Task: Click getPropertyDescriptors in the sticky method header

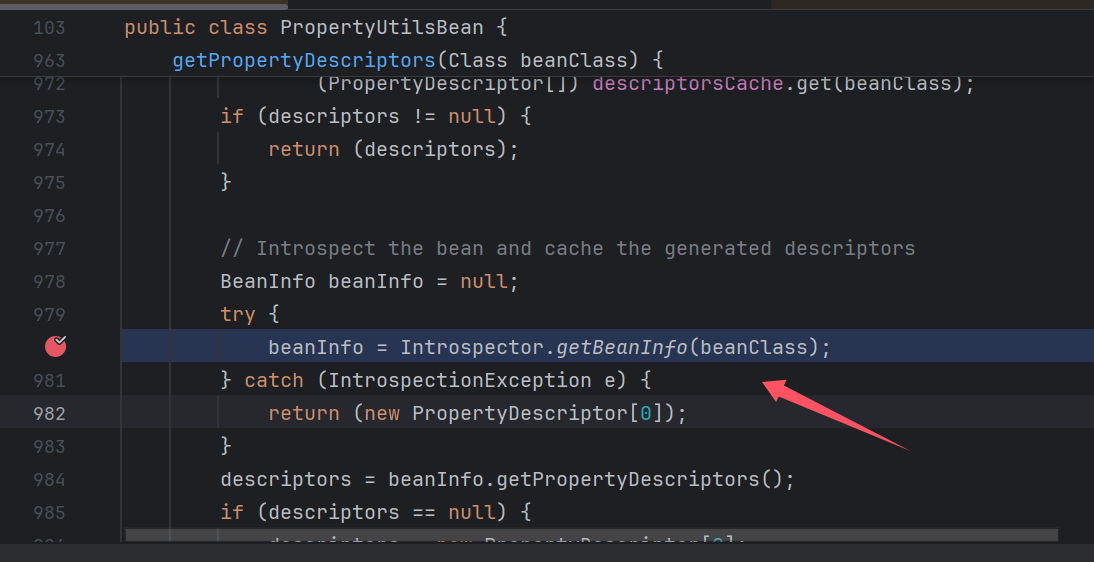Action: pos(304,61)
